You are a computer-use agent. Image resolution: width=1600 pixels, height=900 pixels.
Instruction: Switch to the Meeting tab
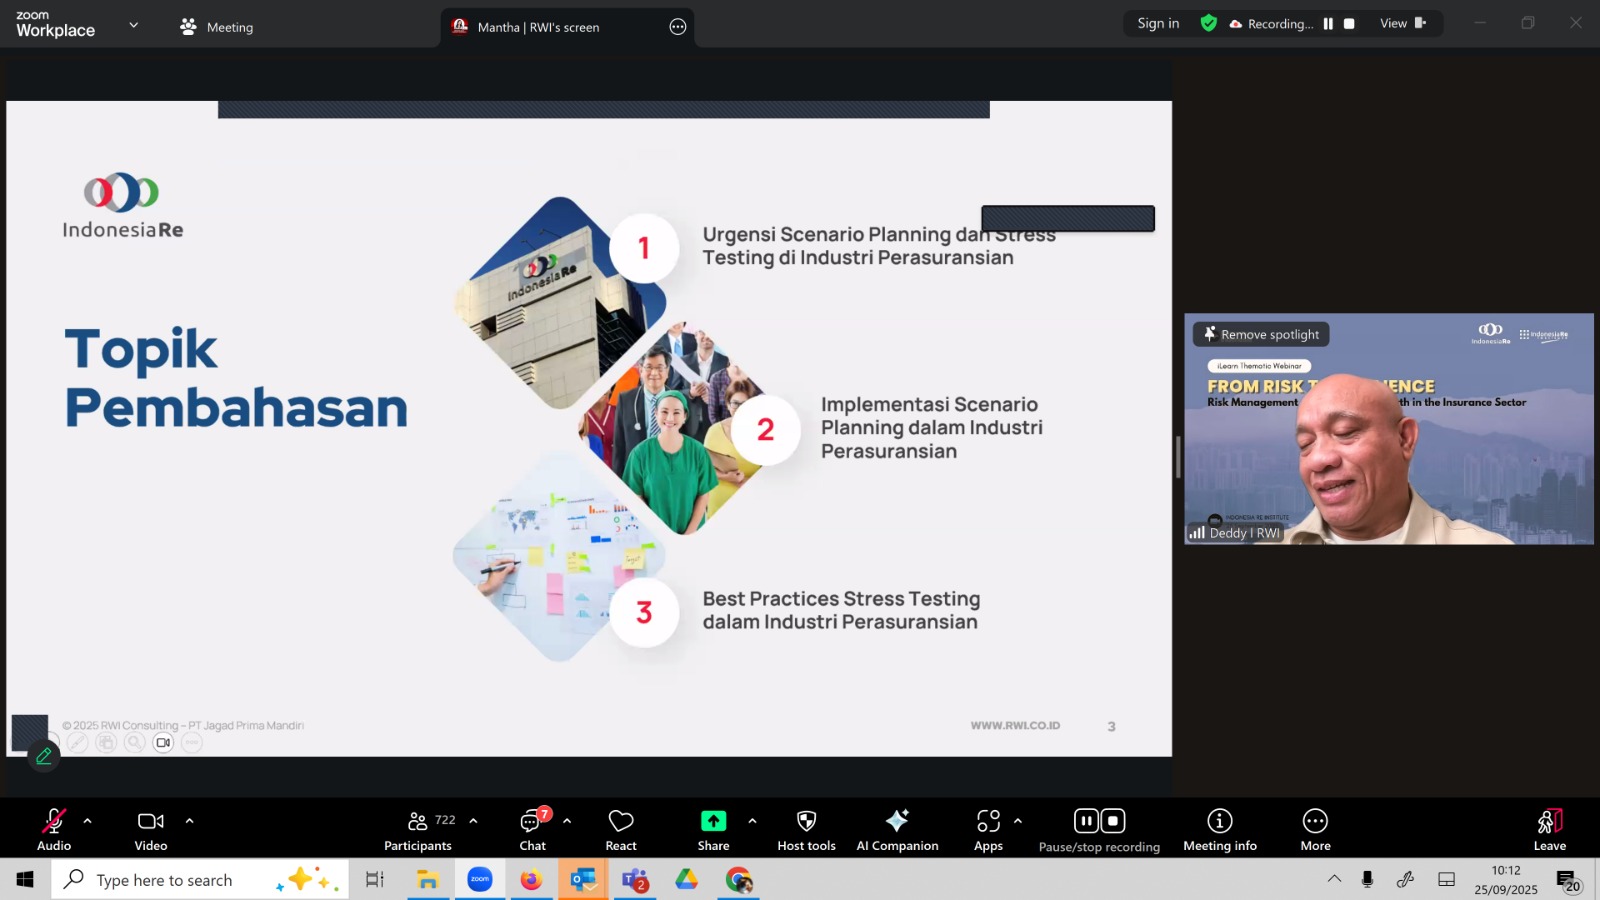tap(217, 27)
